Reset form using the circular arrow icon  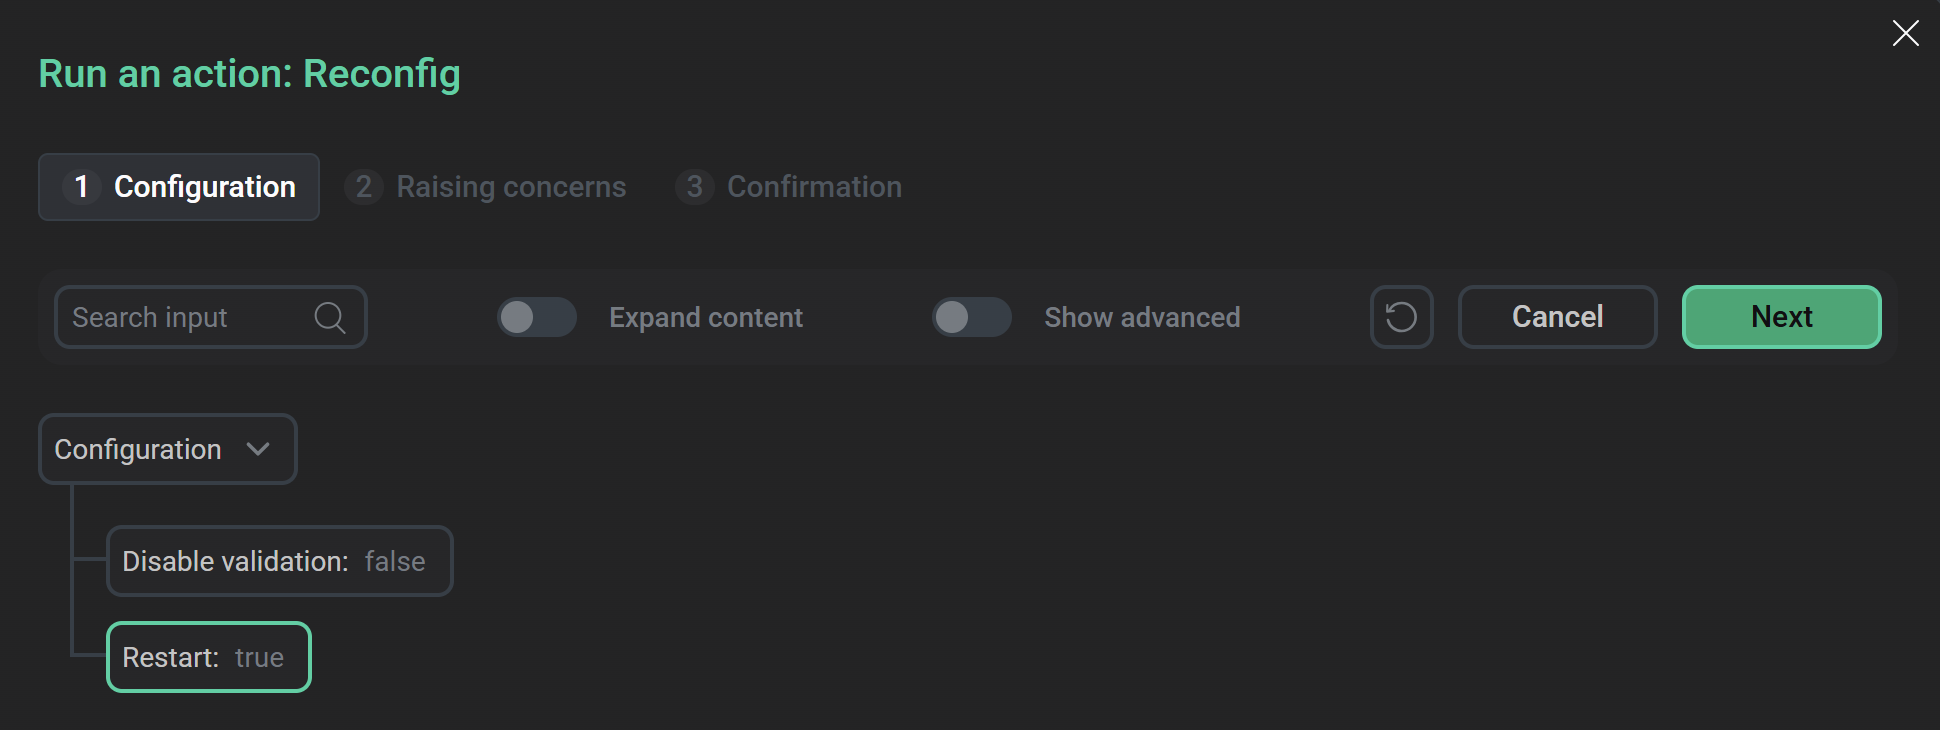click(1401, 317)
